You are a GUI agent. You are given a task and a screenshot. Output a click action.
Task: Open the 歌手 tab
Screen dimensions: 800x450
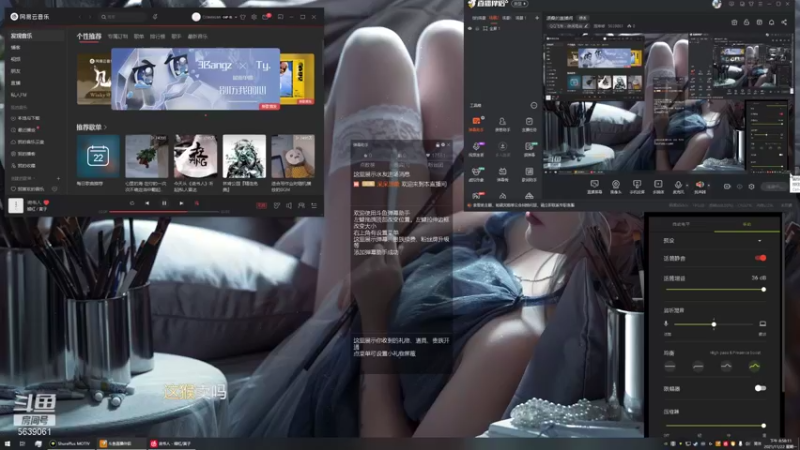point(176,36)
